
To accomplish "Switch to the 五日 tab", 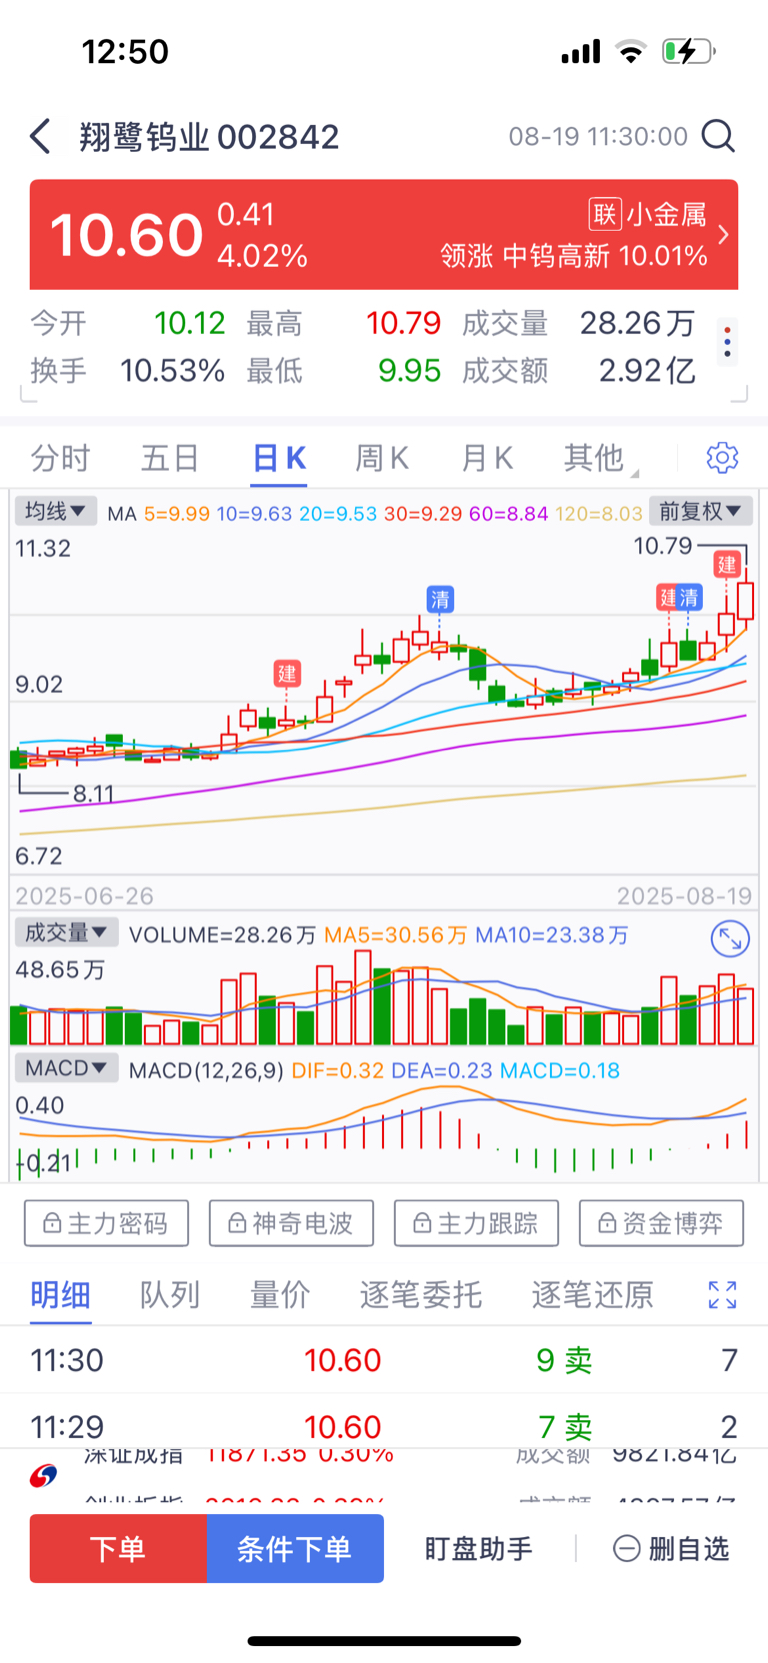I will 170,458.
